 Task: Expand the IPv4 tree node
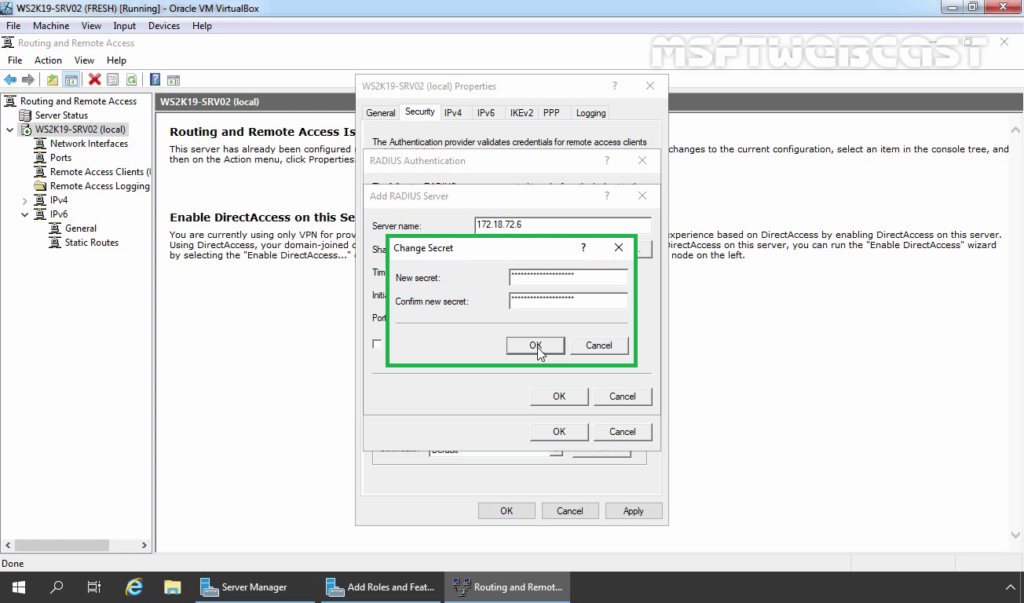[25, 201]
